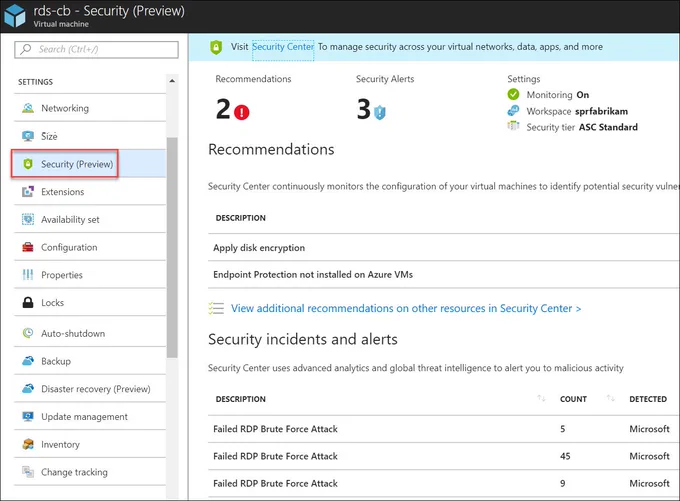The width and height of the screenshot is (680, 501).
Task: Open the Networking settings item
Action: pyautogui.click(x=90, y=108)
